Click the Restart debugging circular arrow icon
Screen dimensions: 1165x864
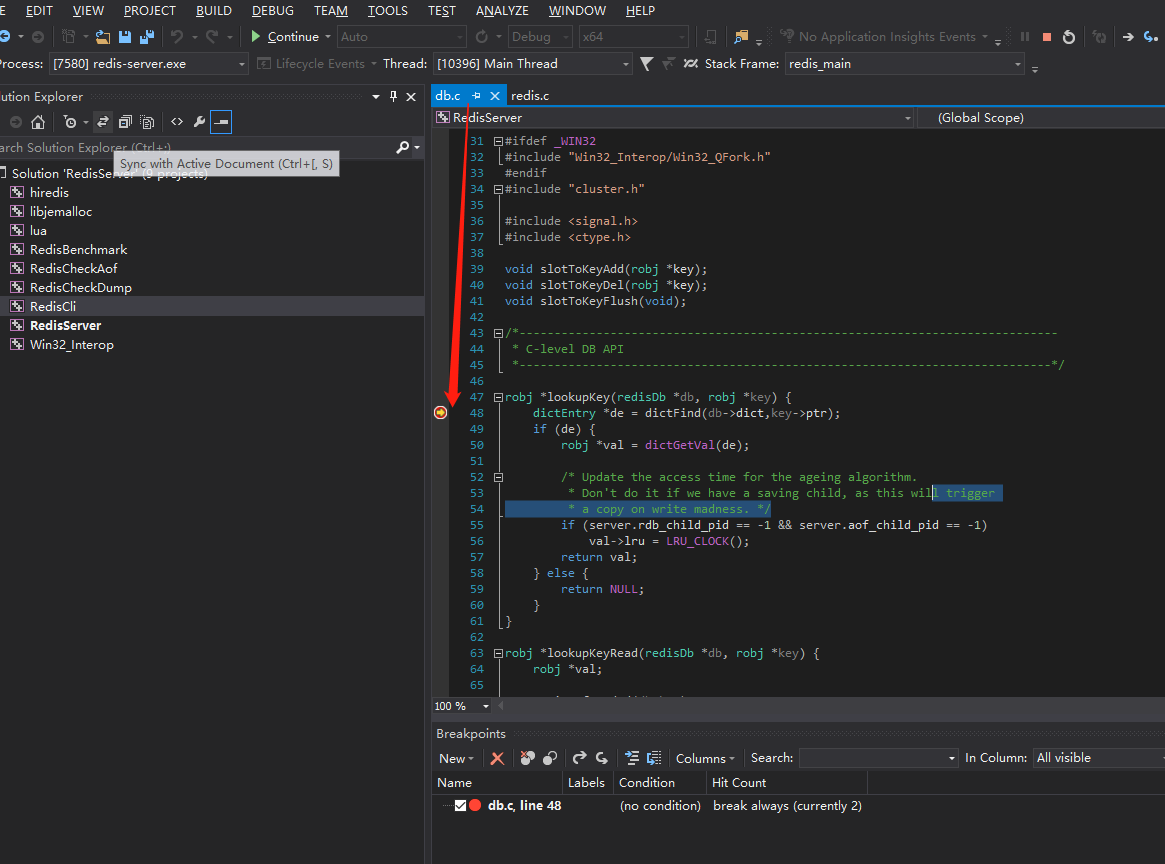pyautogui.click(x=1069, y=36)
